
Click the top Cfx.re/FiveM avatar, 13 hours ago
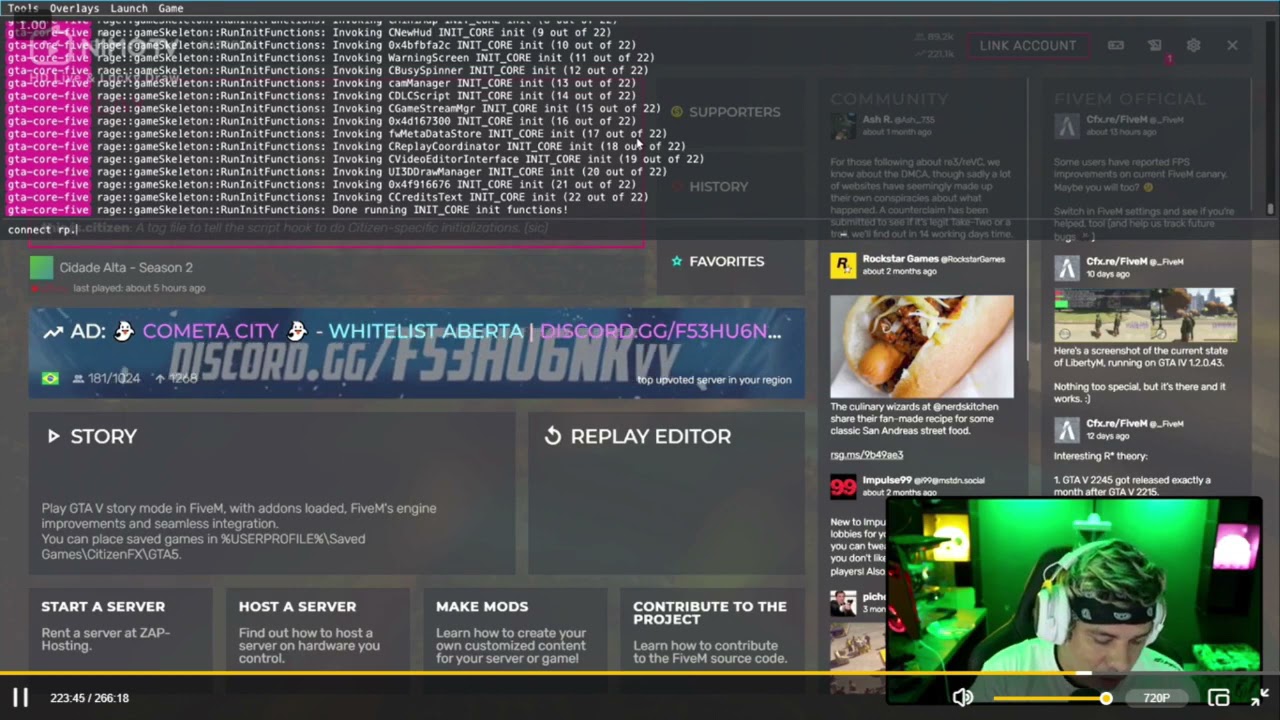click(x=1068, y=126)
